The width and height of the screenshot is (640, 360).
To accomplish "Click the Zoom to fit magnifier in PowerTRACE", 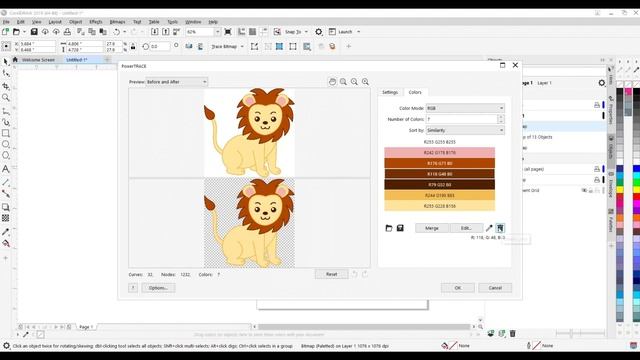I will coord(365,82).
